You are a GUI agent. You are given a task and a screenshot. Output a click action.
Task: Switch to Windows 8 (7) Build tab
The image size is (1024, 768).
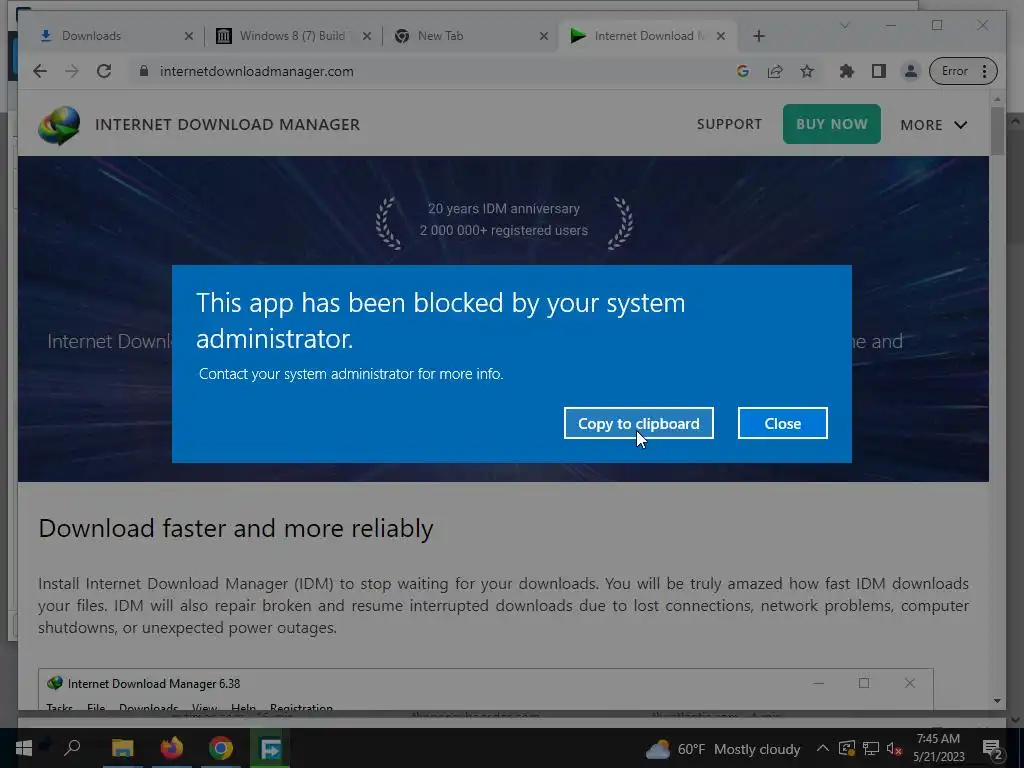coord(292,36)
